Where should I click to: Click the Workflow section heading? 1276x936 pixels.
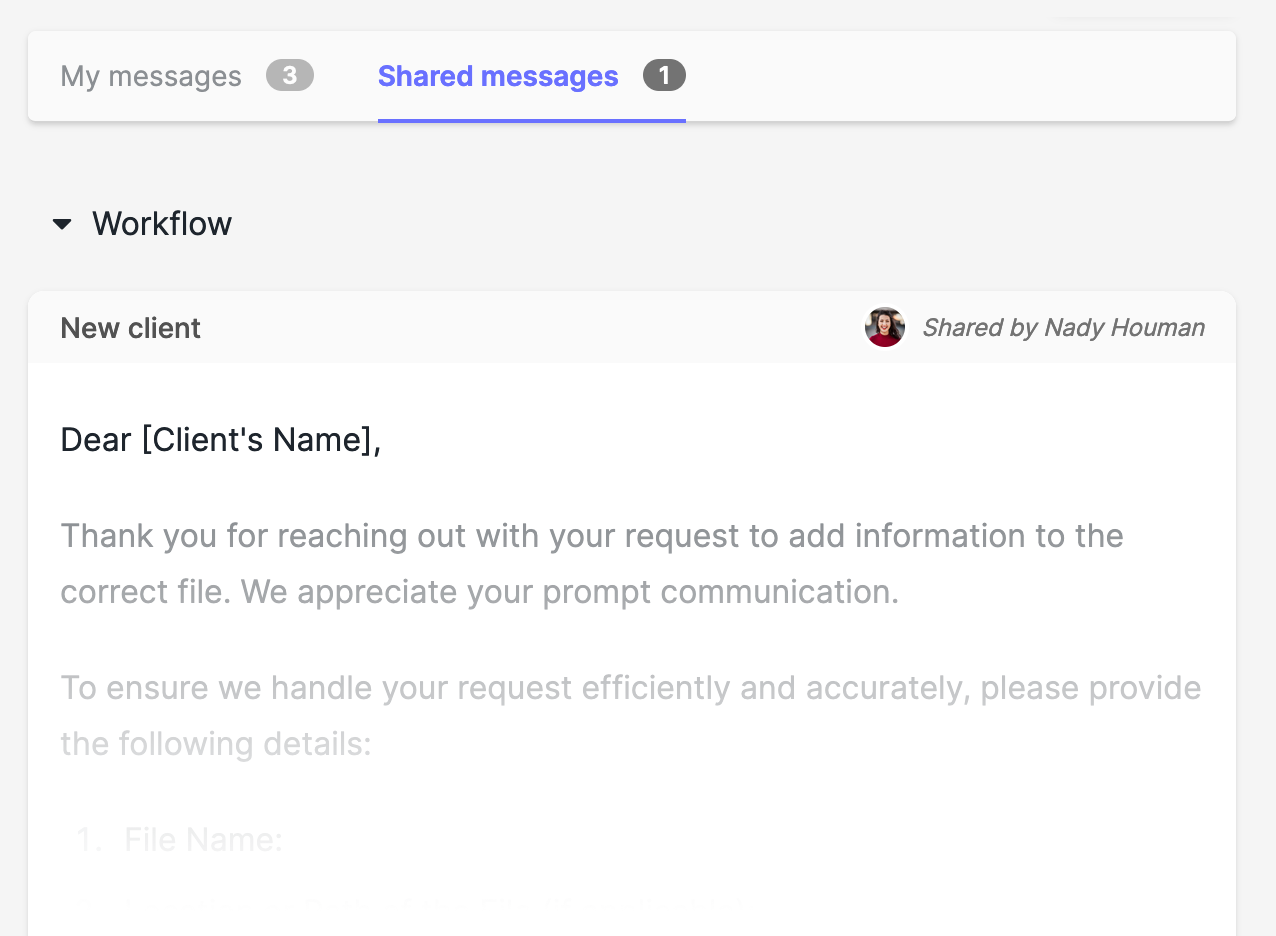162,224
